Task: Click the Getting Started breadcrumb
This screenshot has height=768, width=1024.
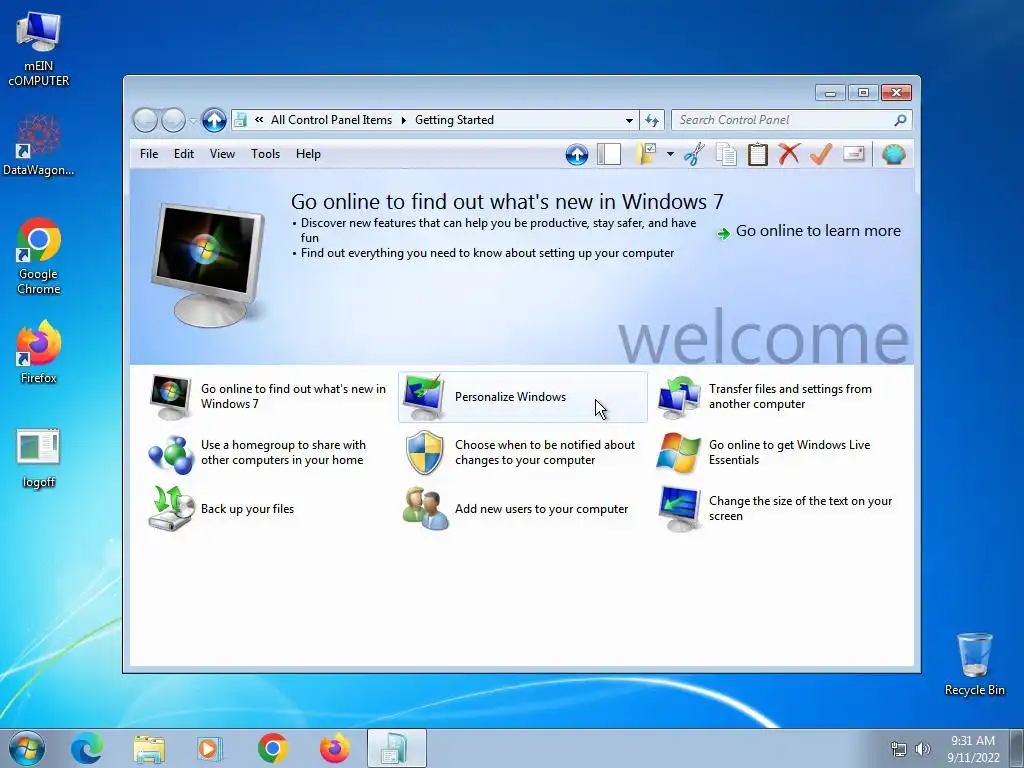Action: (454, 120)
